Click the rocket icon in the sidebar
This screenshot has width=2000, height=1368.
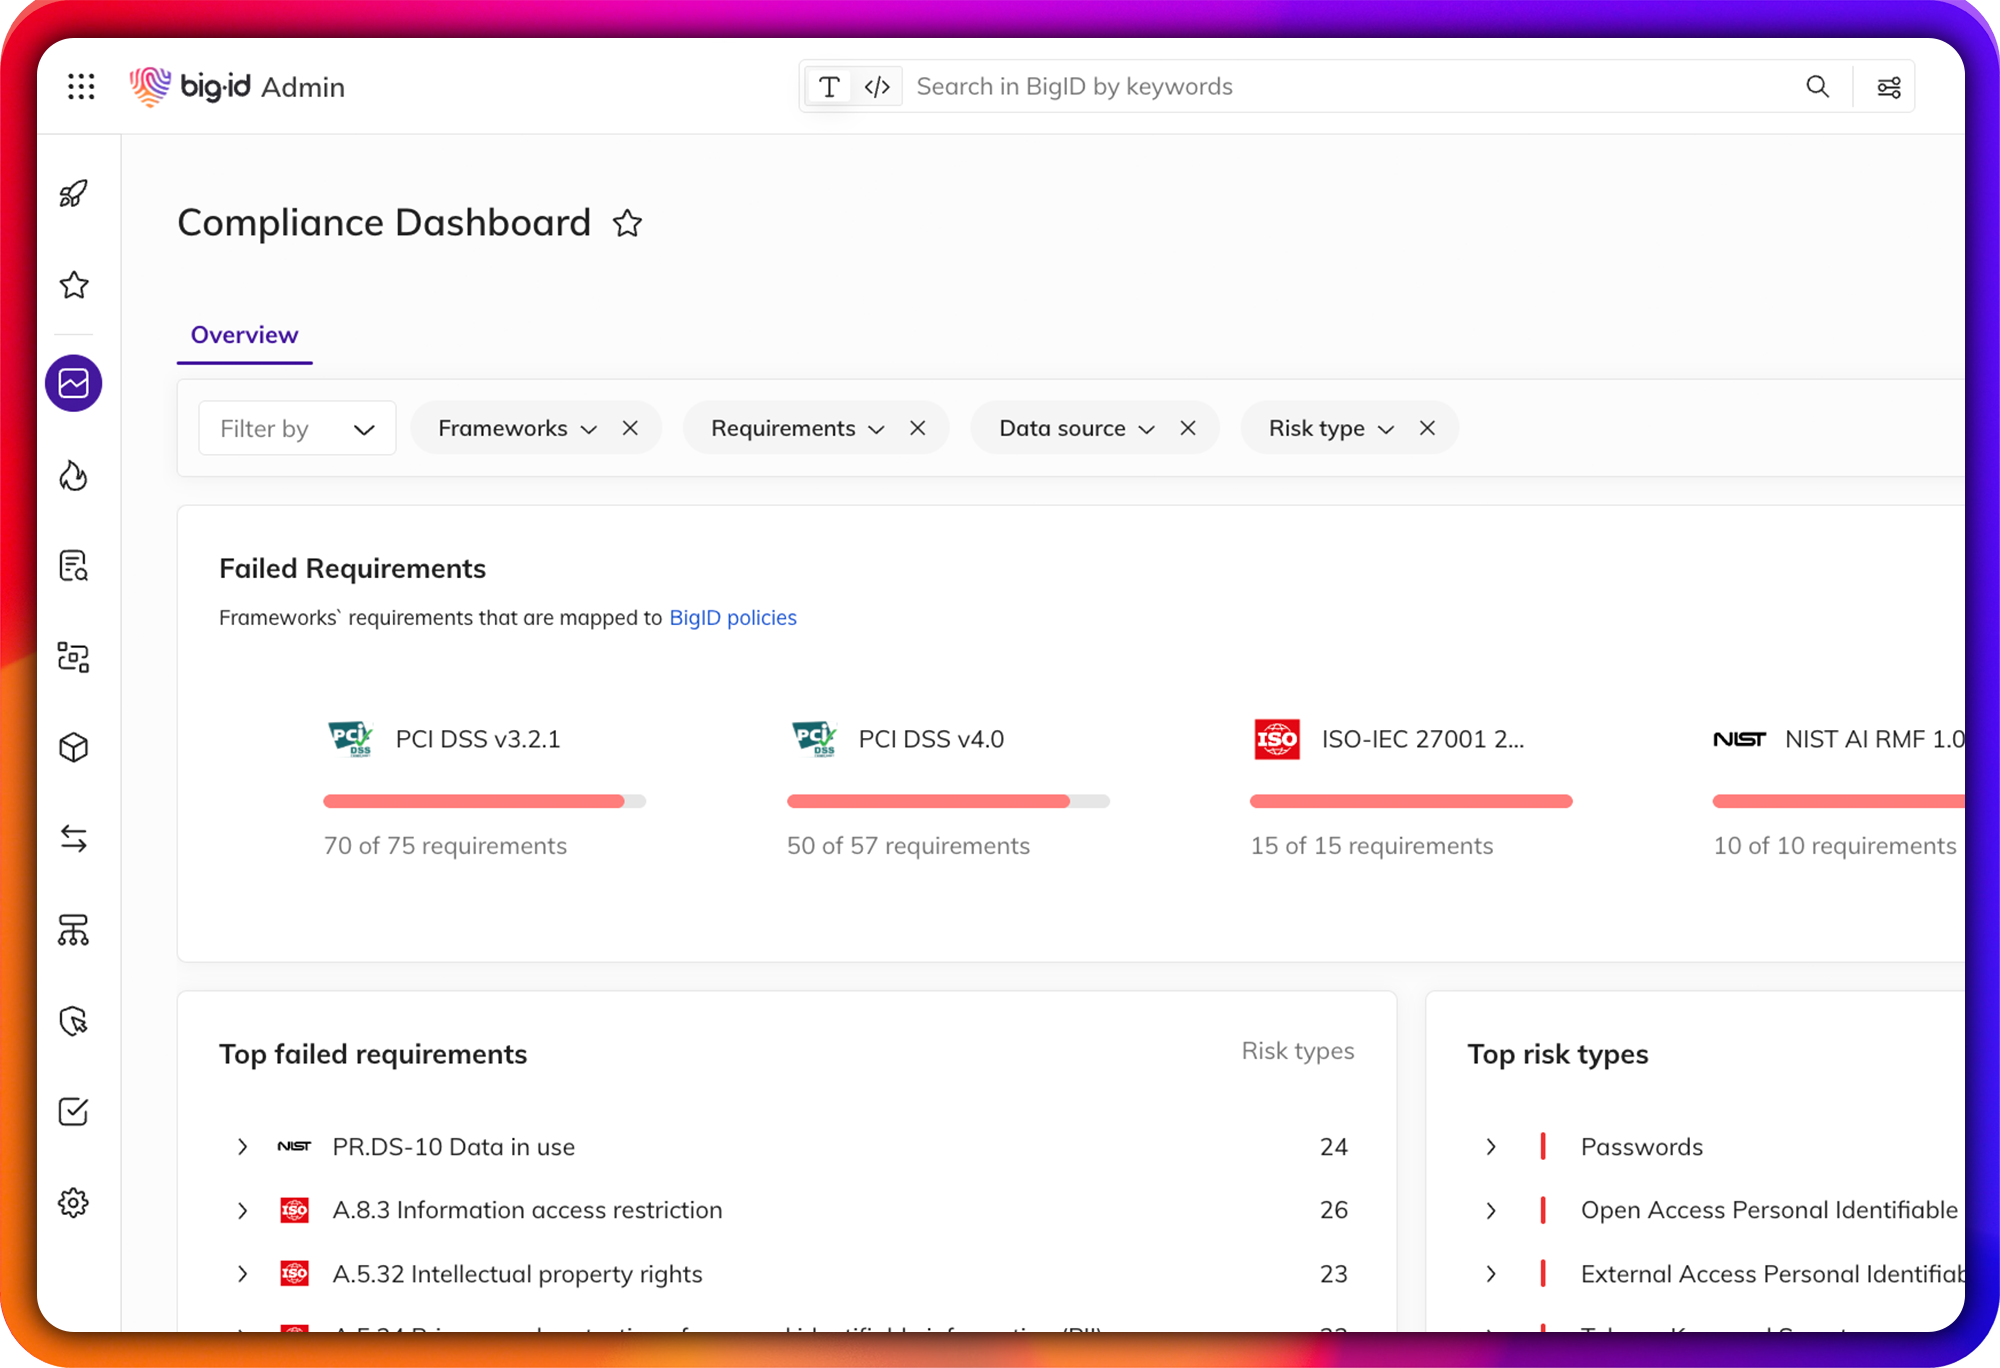click(73, 193)
